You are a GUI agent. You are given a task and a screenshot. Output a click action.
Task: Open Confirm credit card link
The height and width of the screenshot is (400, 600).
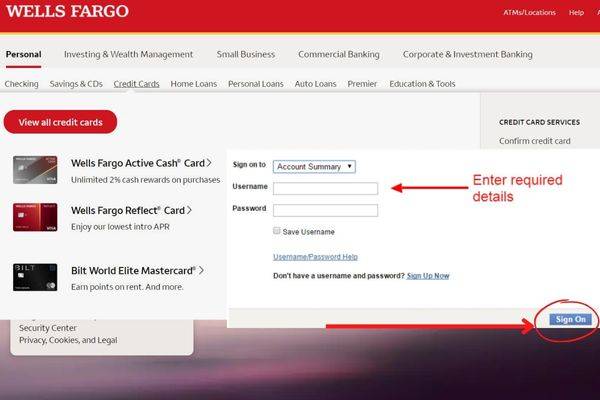point(535,141)
